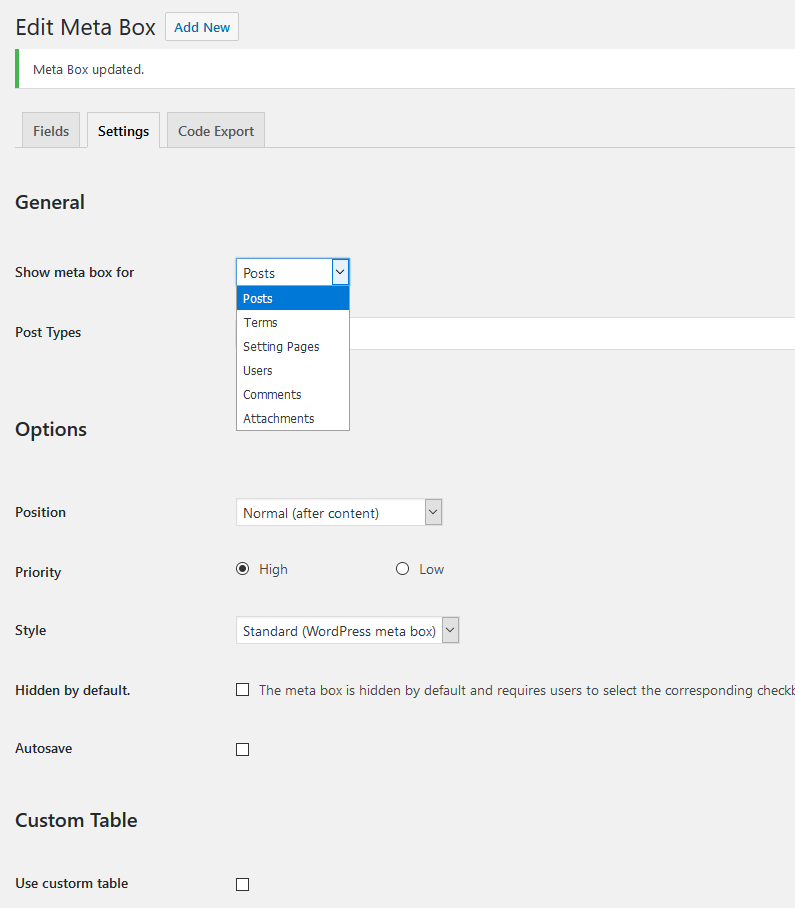Open the Settings tab

coord(123,131)
